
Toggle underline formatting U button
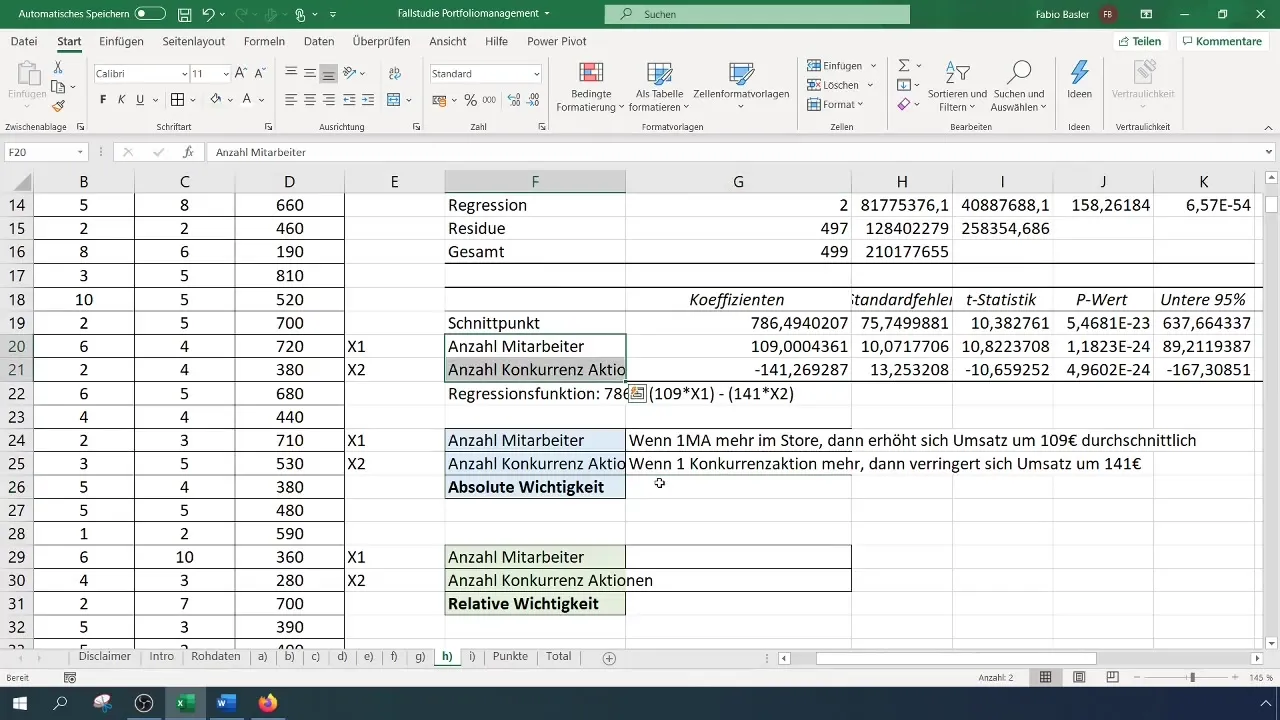point(140,100)
